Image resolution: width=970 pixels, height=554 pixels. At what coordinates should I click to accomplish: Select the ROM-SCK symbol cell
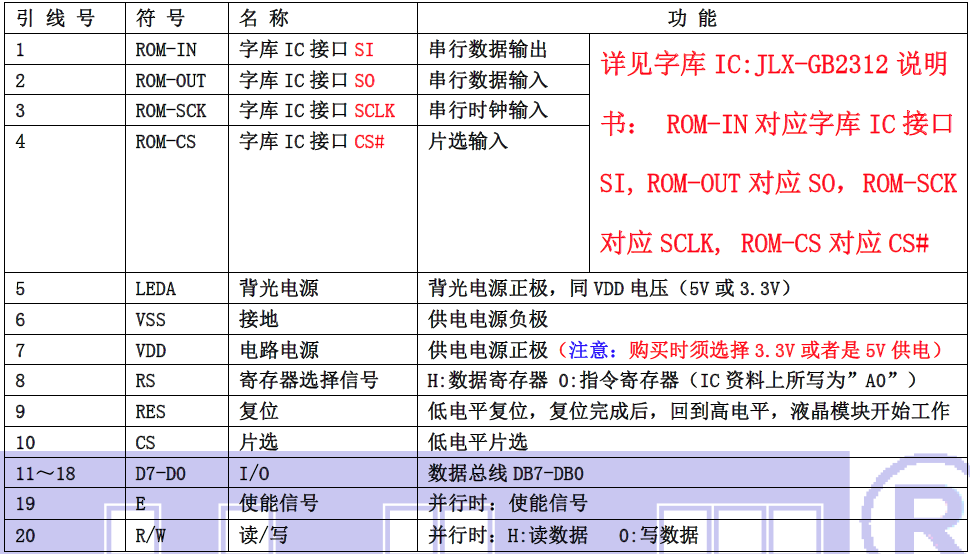point(170,111)
